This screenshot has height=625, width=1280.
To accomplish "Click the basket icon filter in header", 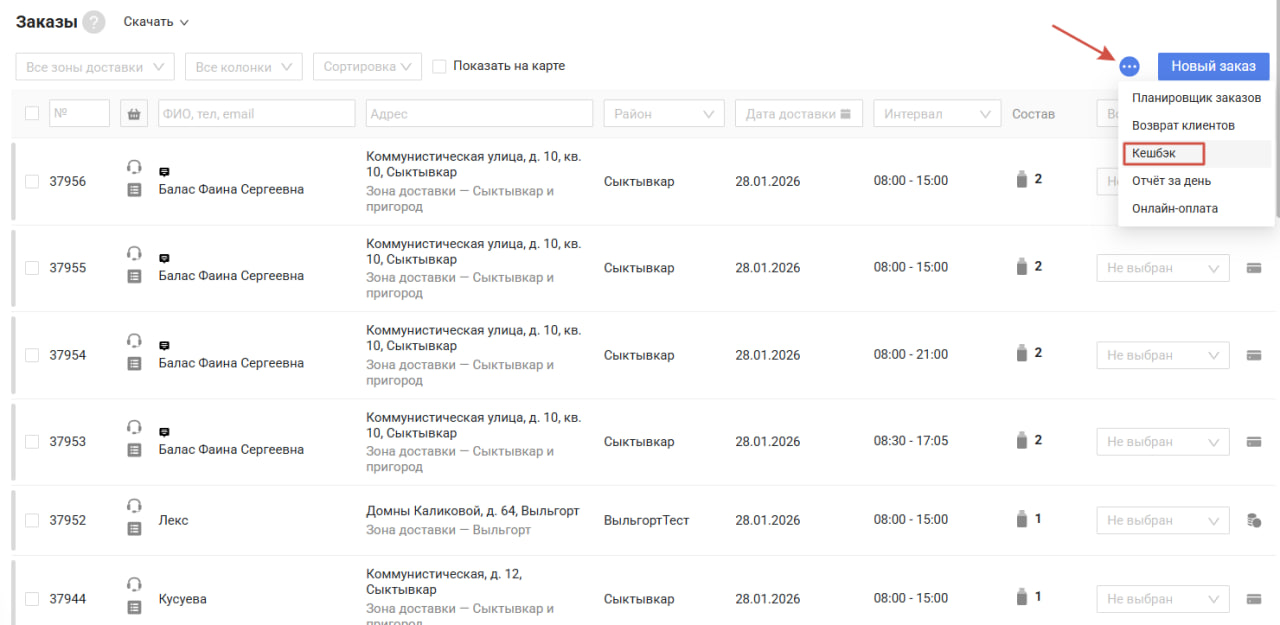I will pos(133,114).
